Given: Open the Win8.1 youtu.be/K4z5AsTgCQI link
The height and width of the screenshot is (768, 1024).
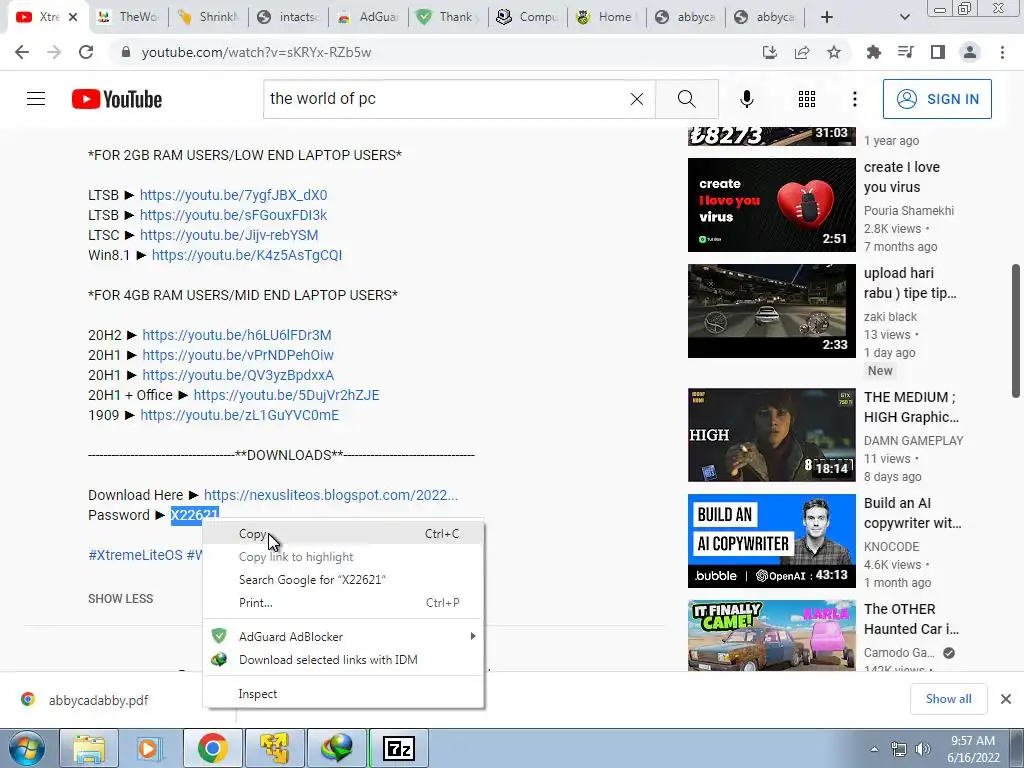Looking at the screenshot, I should click(247, 255).
